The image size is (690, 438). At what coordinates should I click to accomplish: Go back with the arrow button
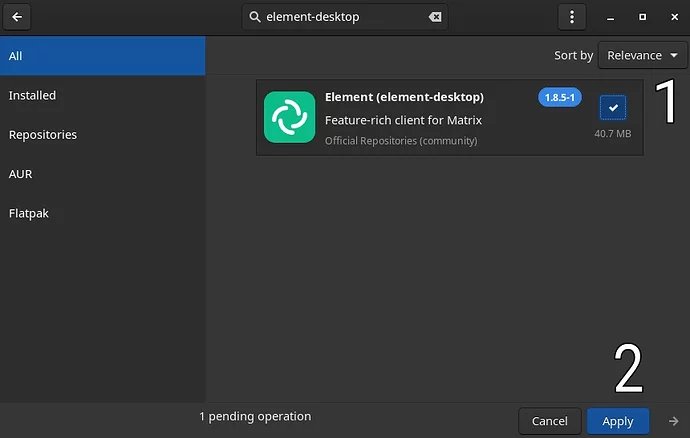(x=17, y=17)
